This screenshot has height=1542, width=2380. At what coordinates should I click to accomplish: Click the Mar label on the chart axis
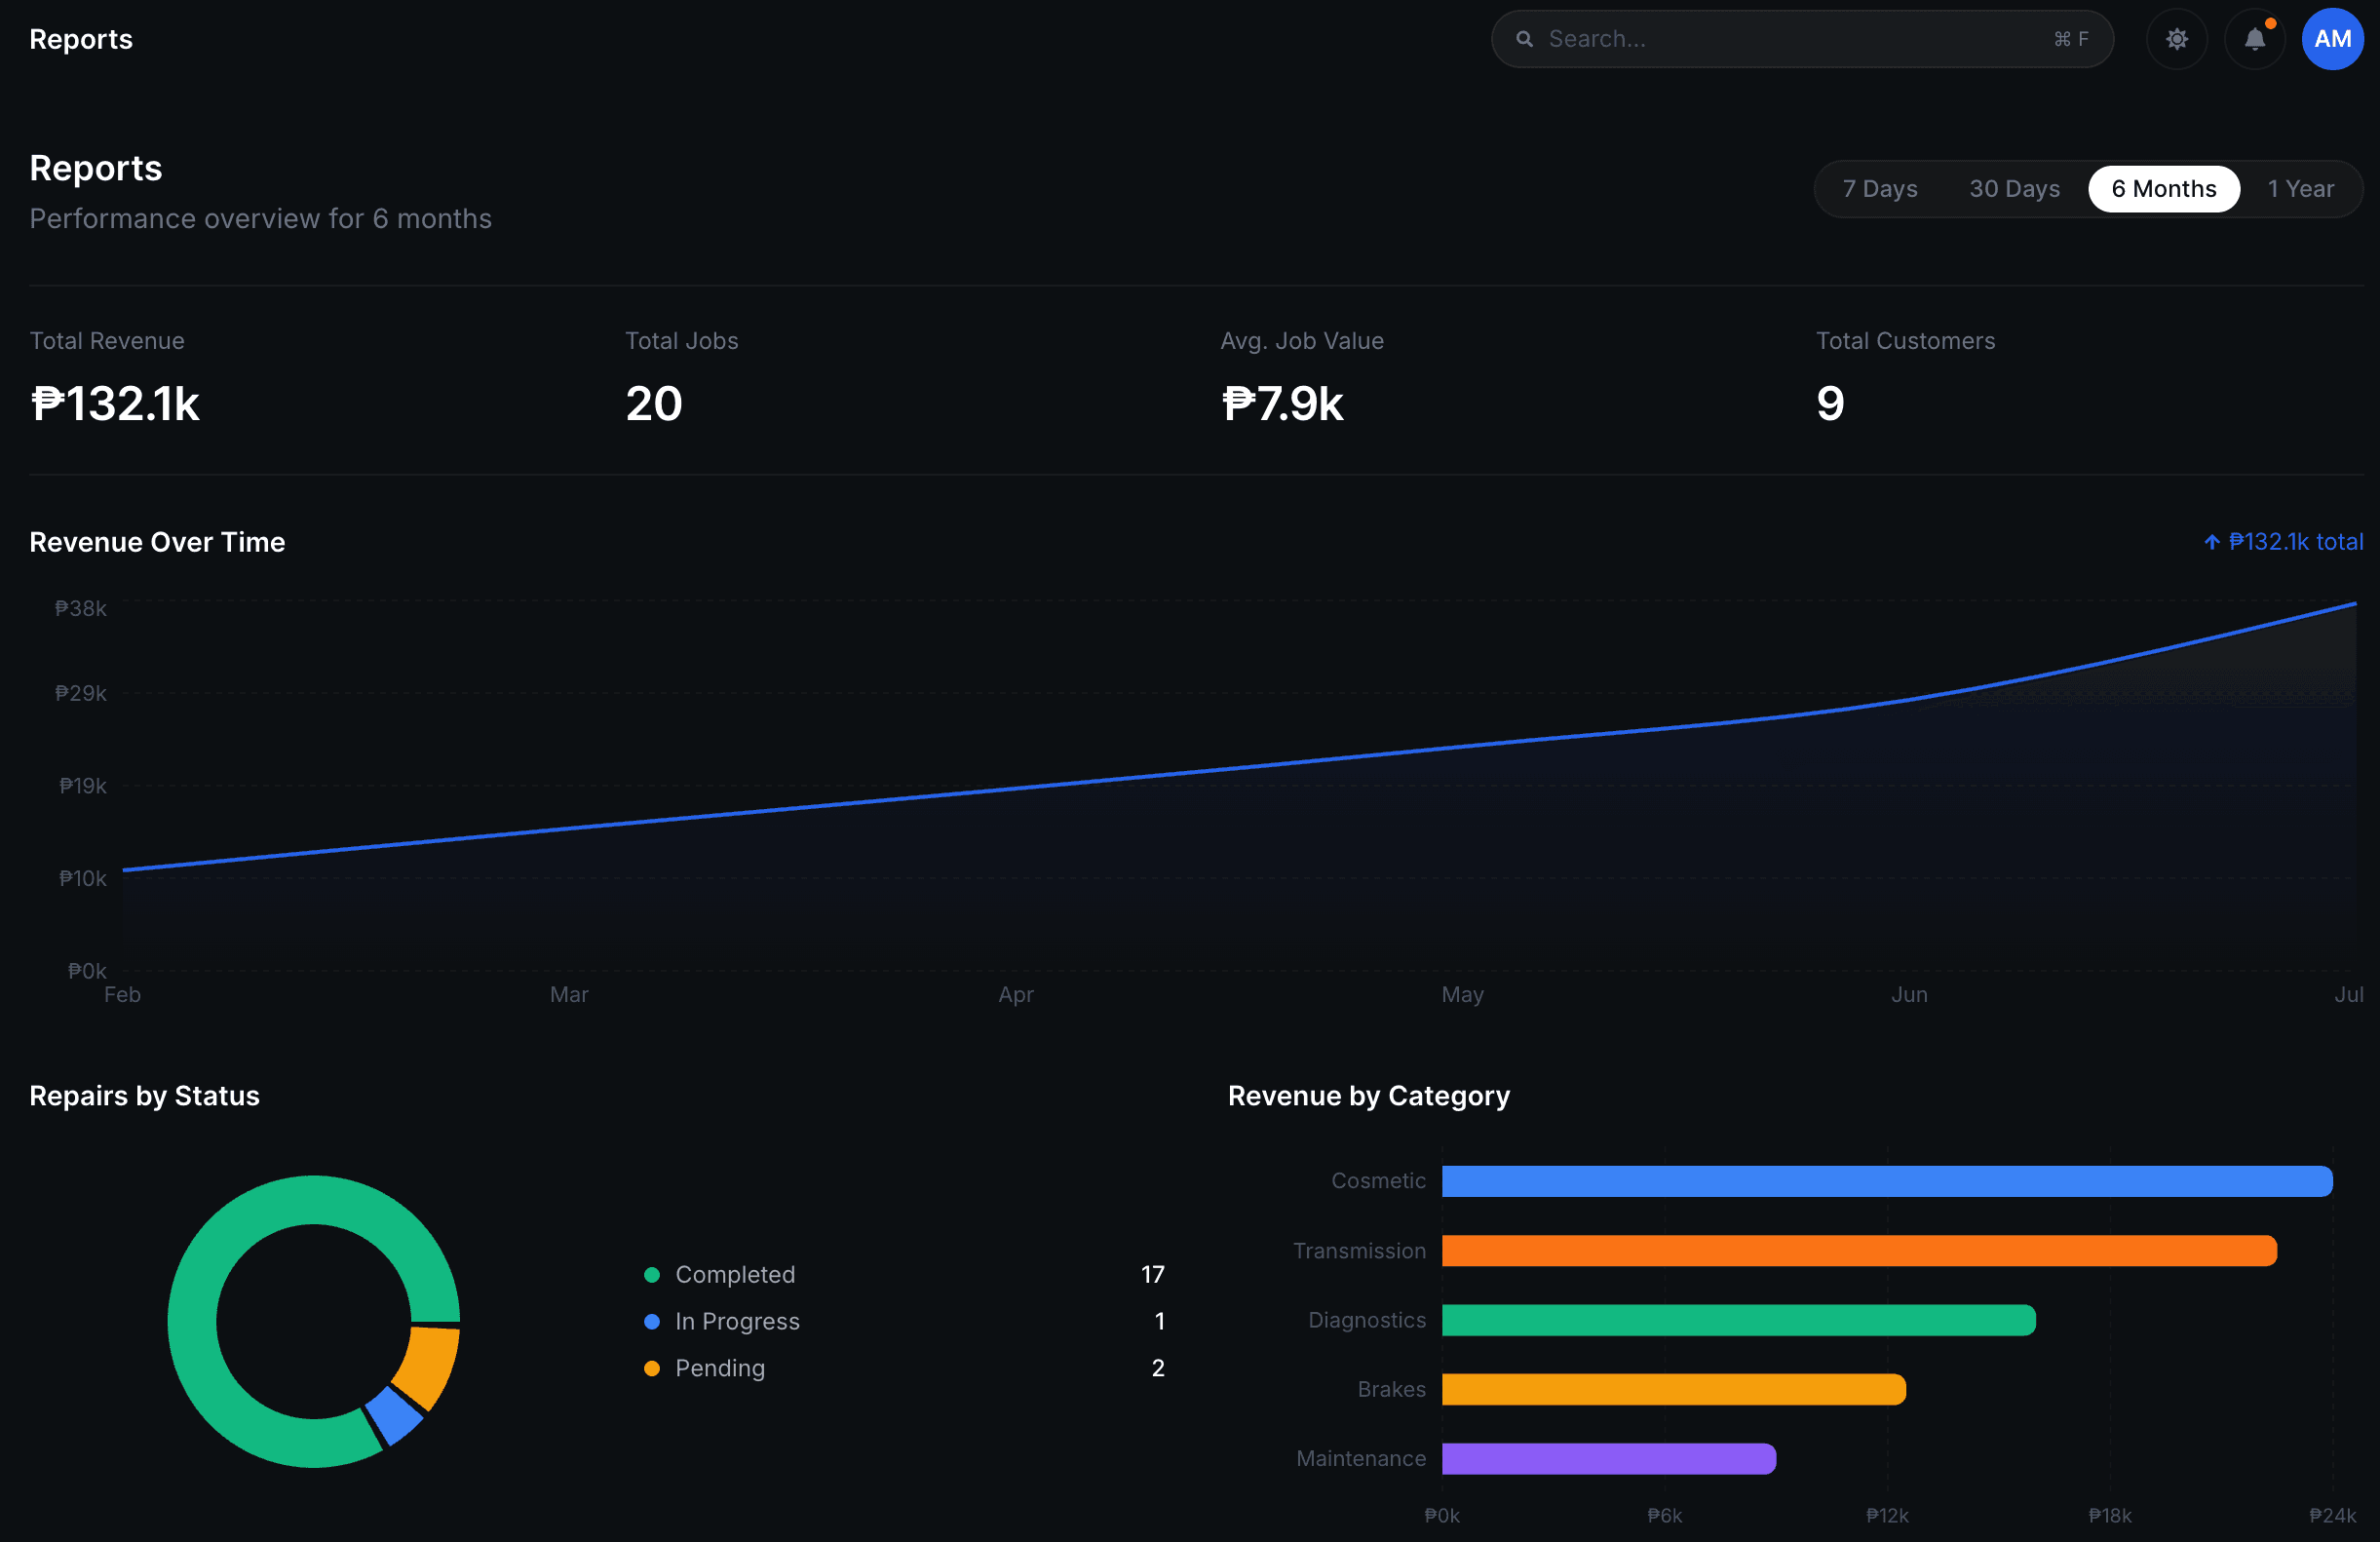pos(569,994)
